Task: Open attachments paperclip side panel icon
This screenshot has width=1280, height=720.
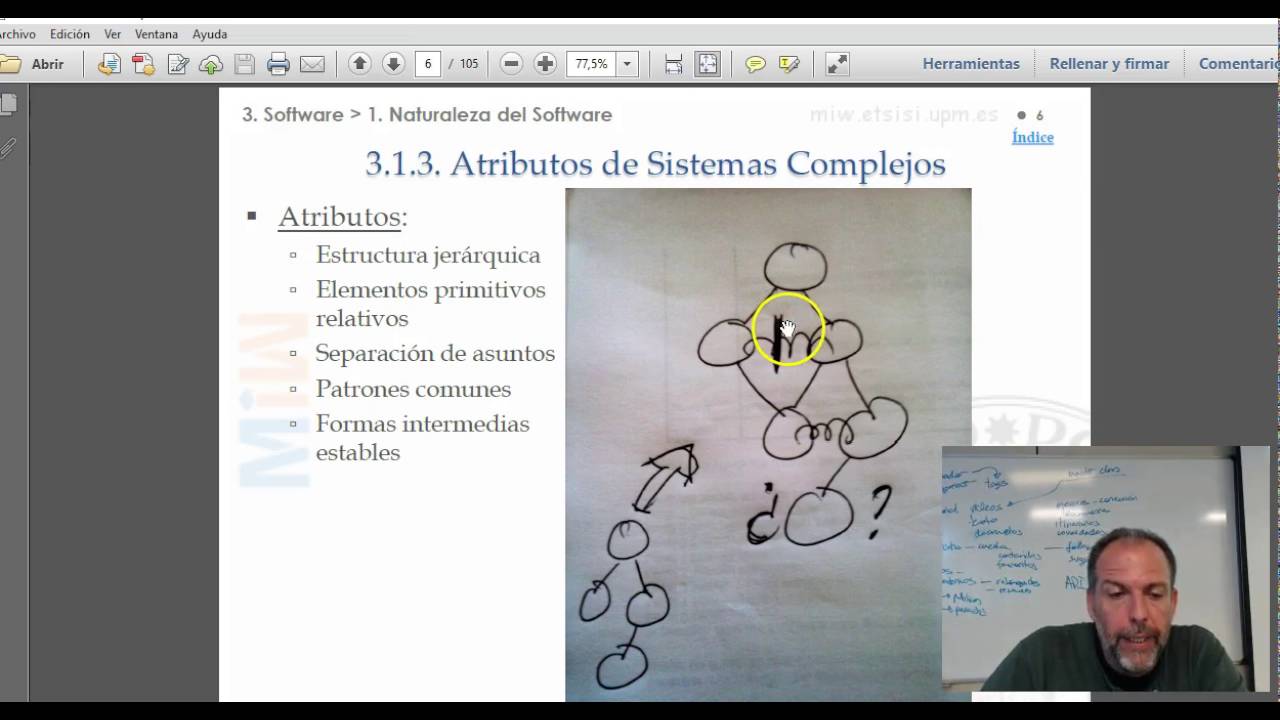Action: [8, 149]
